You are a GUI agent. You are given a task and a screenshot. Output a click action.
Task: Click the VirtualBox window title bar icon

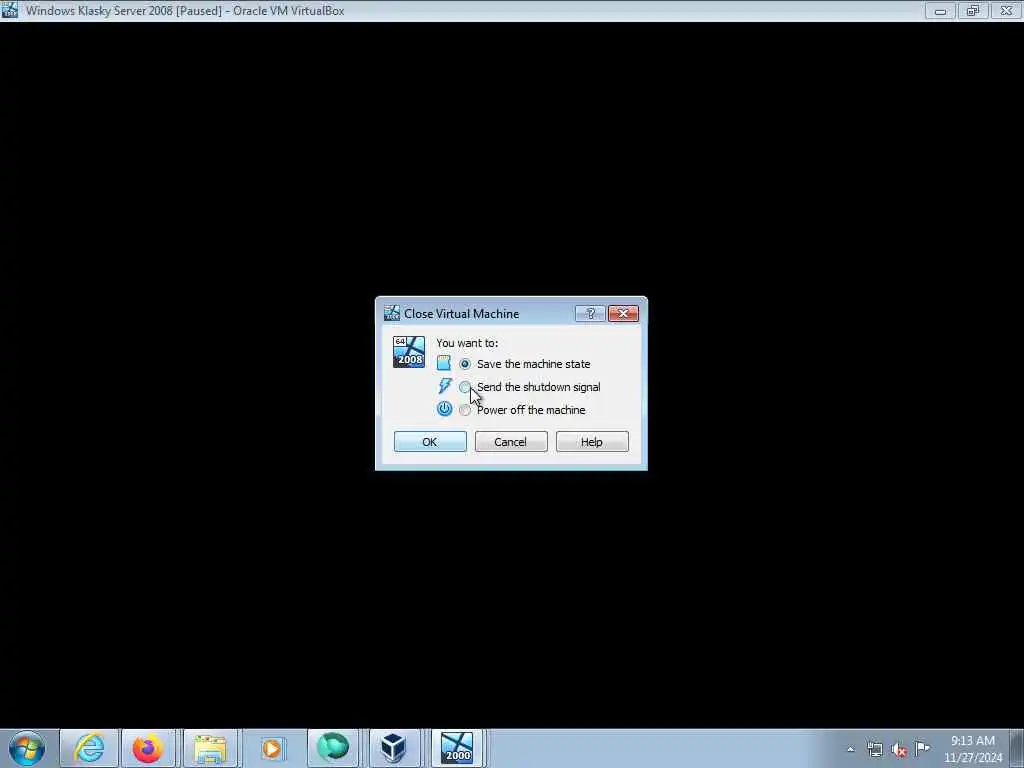click(10, 10)
